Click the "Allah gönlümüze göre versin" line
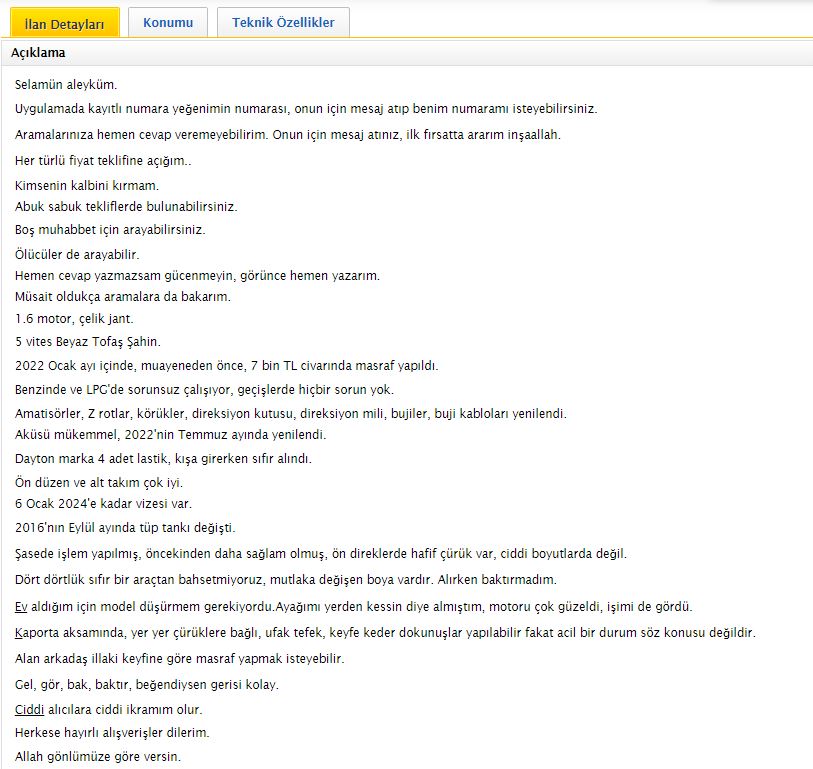 pyautogui.click(x=98, y=756)
